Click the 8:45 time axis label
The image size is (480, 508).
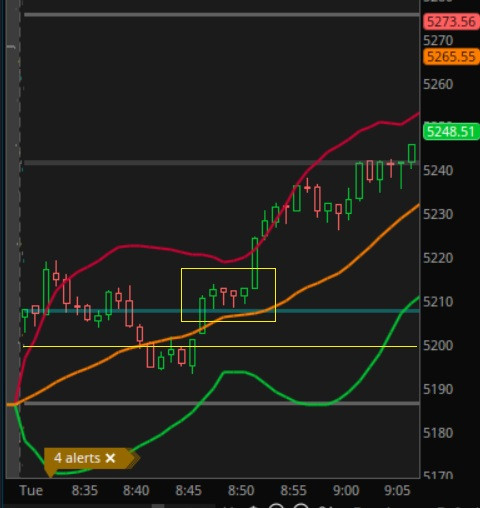click(x=189, y=491)
